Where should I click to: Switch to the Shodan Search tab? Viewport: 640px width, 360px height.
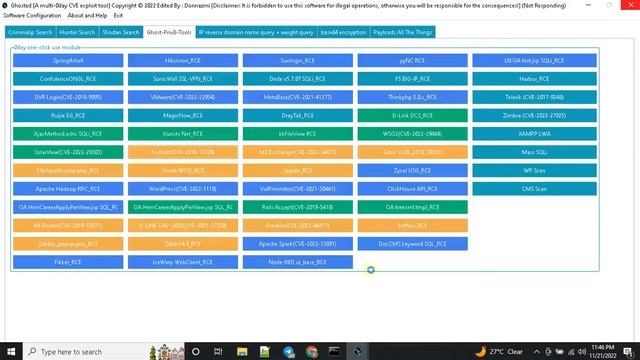pyautogui.click(x=121, y=32)
